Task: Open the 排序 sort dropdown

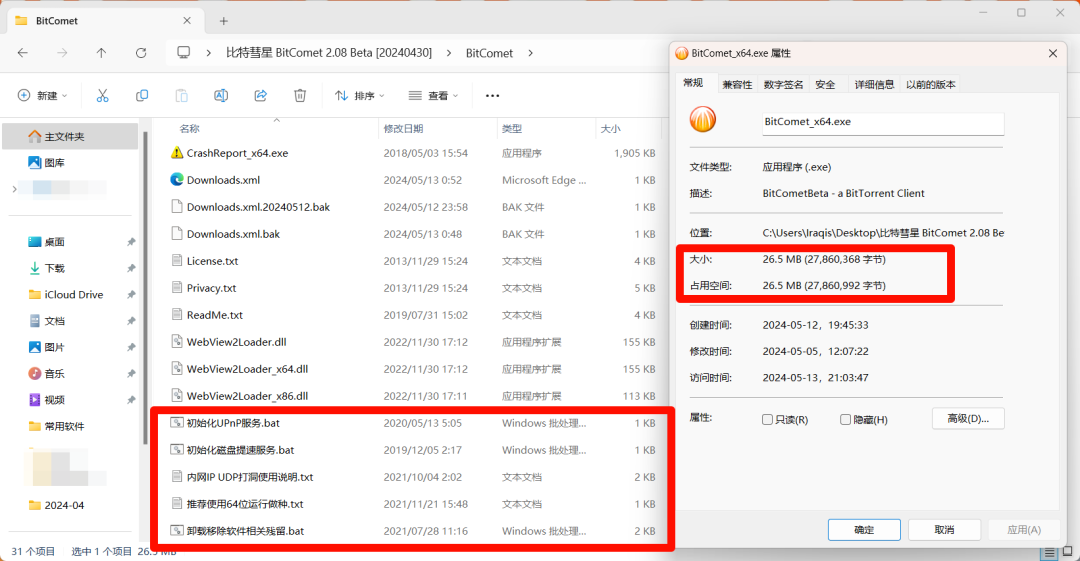Action: point(360,96)
